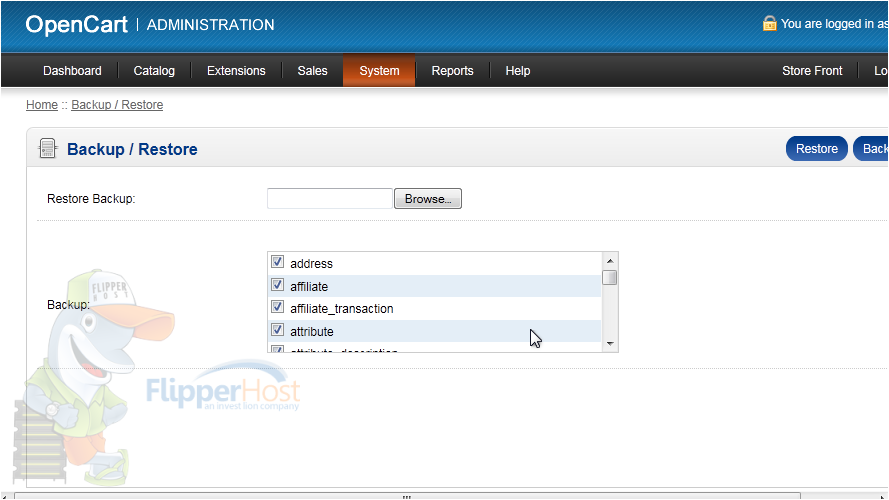Image resolution: width=889 pixels, height=500 pixels.
Task: Select the 'affiliate' table label
Action: point(309,286)
